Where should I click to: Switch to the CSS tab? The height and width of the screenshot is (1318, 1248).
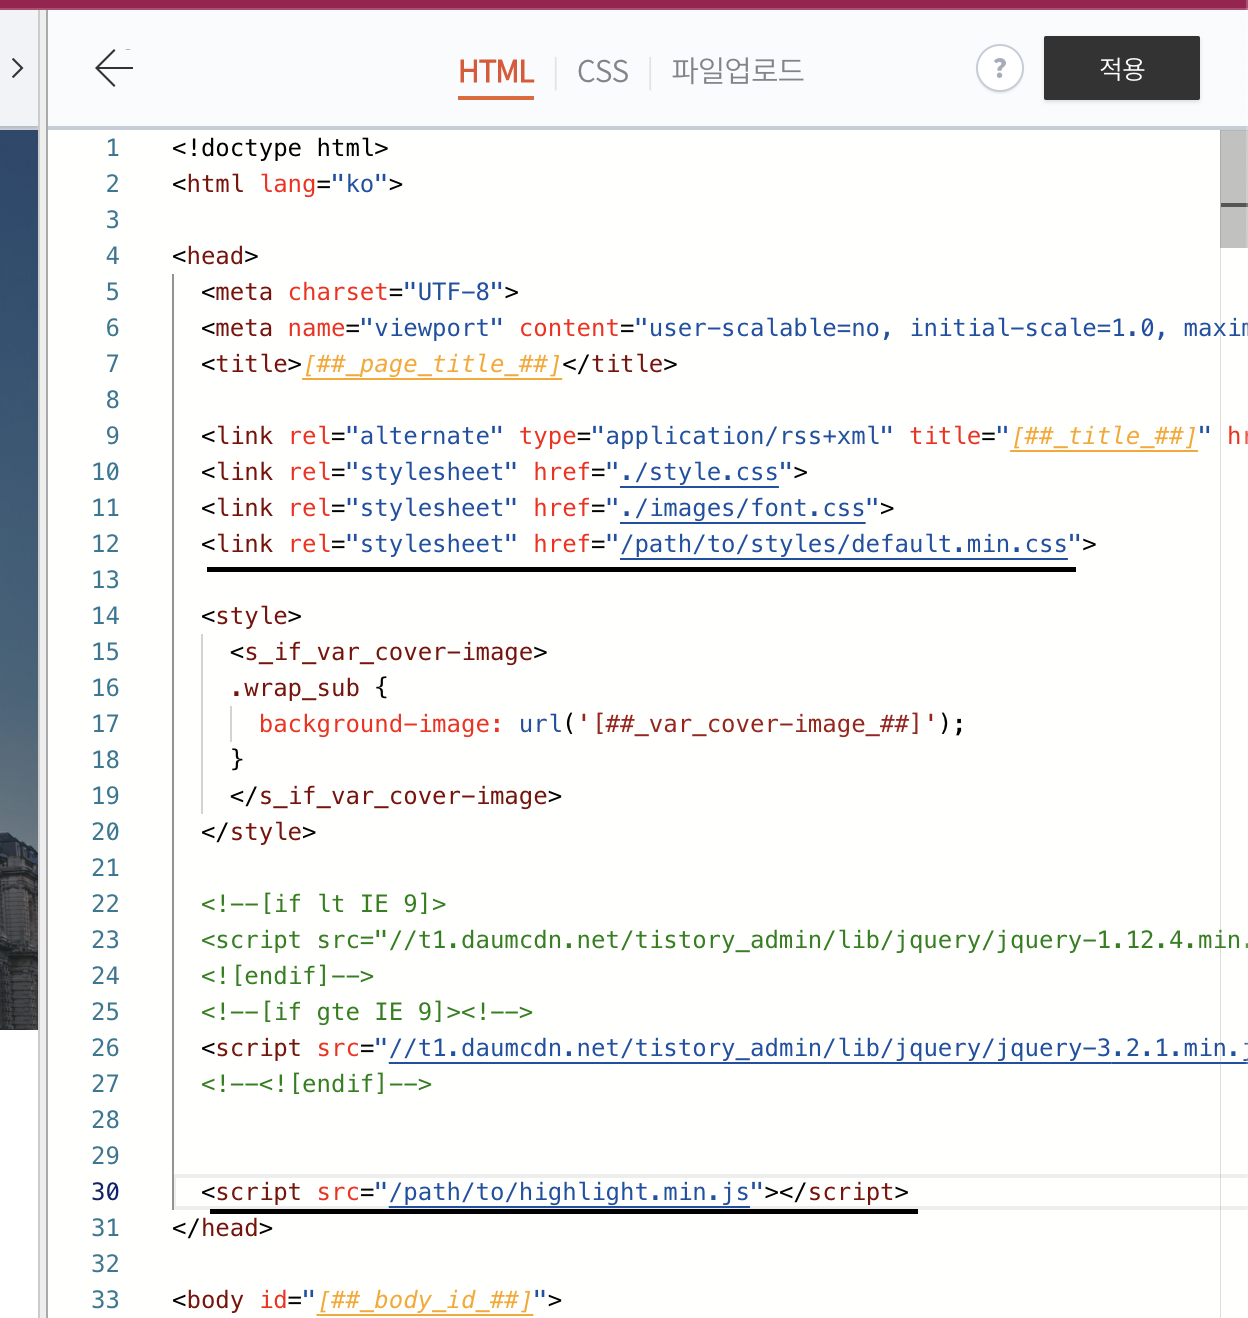point(603,72)
